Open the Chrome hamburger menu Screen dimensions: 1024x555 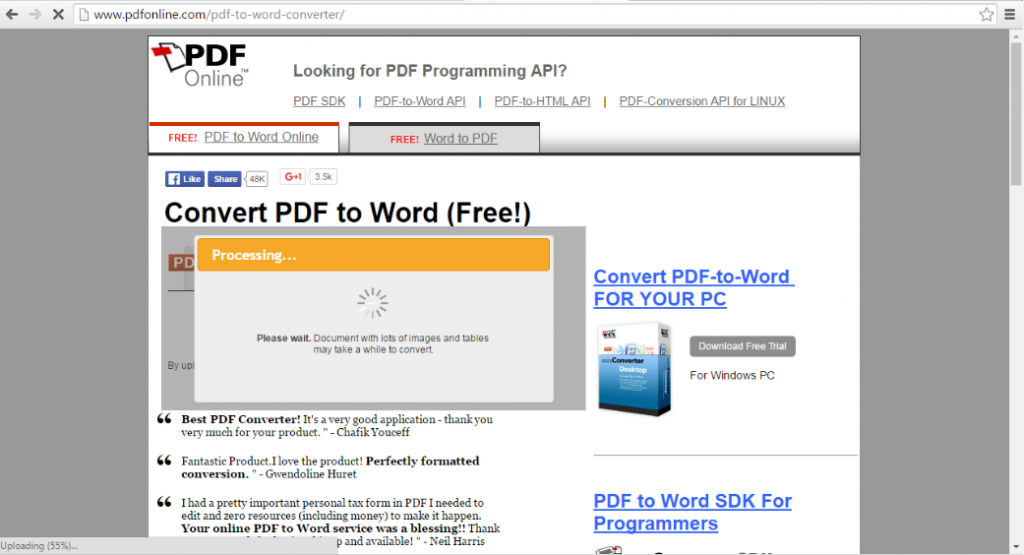[1010, 14]
